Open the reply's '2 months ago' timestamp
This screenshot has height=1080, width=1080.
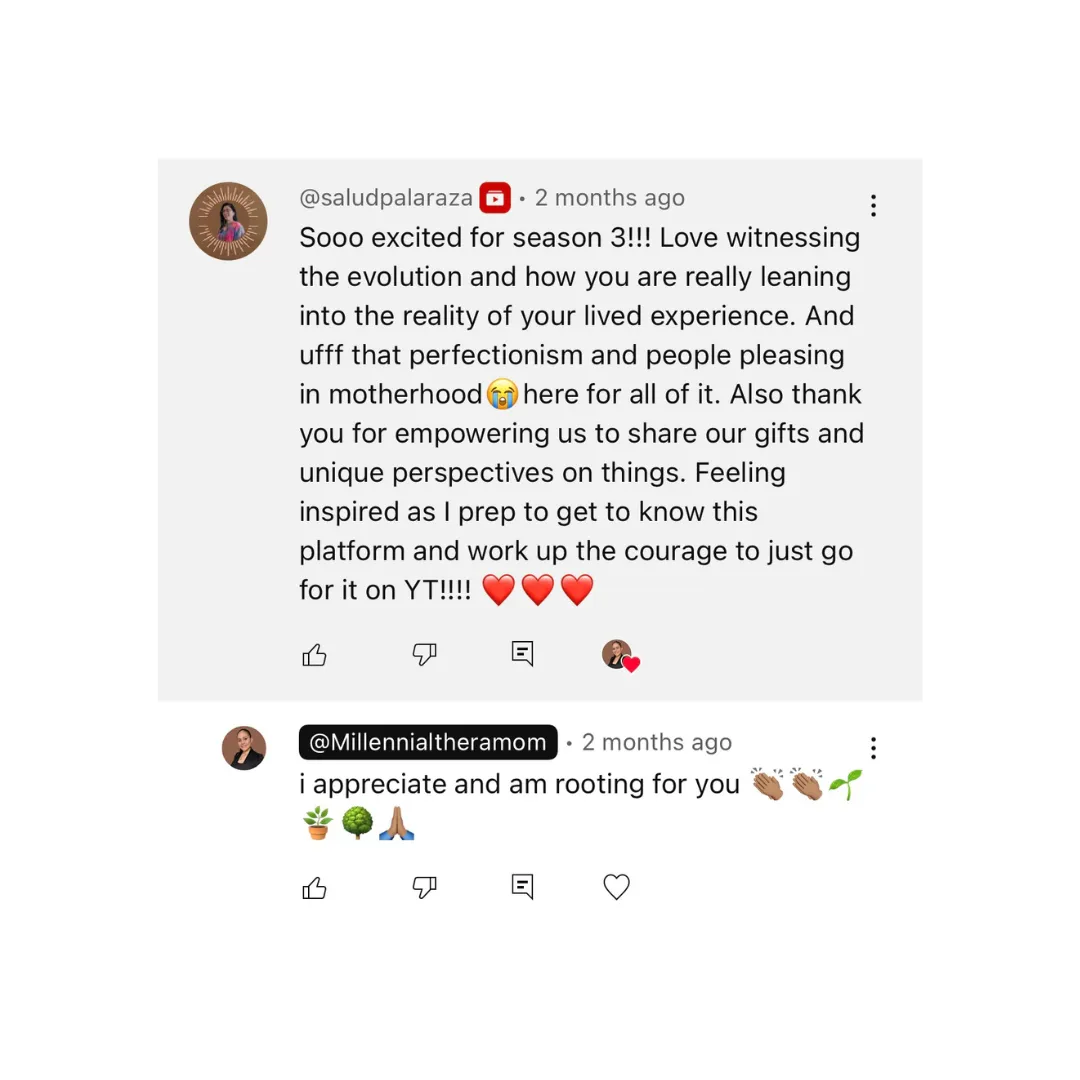tap(656, 742)
